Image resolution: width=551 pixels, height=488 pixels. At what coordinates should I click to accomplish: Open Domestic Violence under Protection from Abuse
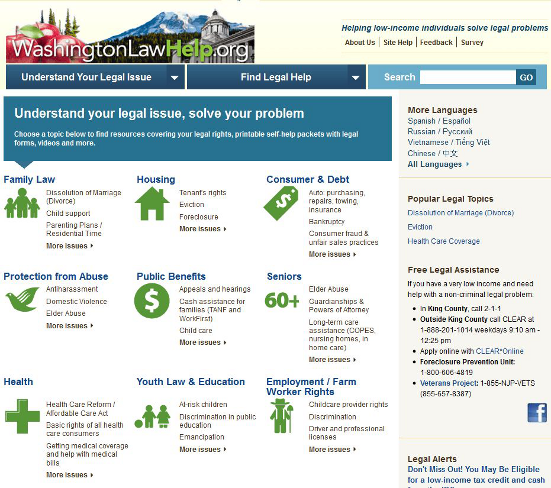[76, 301]
